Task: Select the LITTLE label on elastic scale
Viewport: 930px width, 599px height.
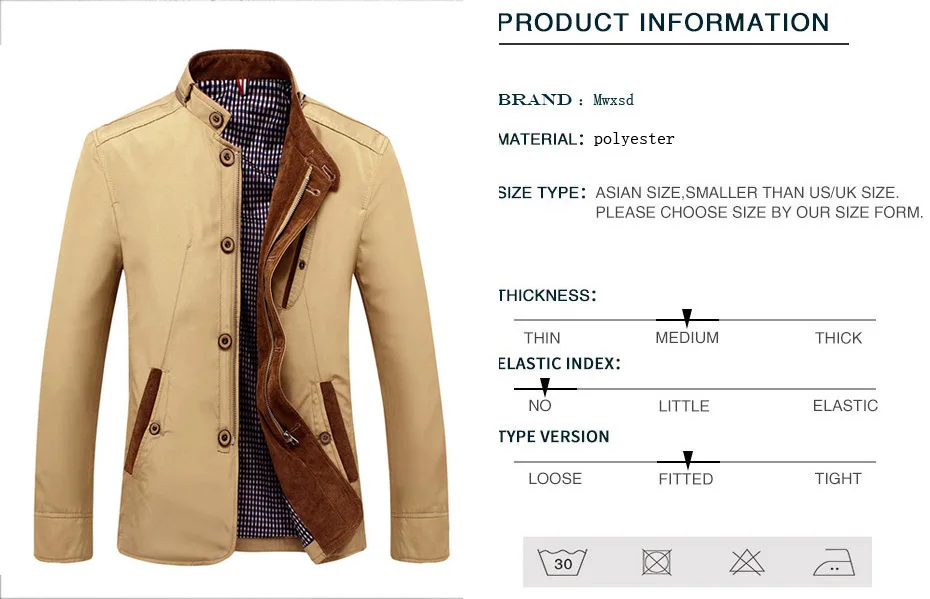Action: tap(684, 406)
